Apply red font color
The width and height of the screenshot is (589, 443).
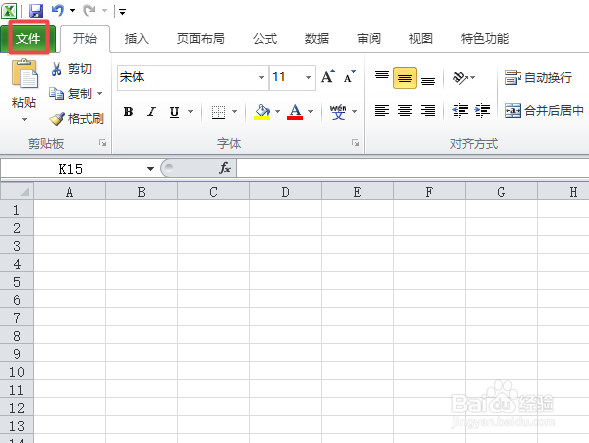point(295,112)
